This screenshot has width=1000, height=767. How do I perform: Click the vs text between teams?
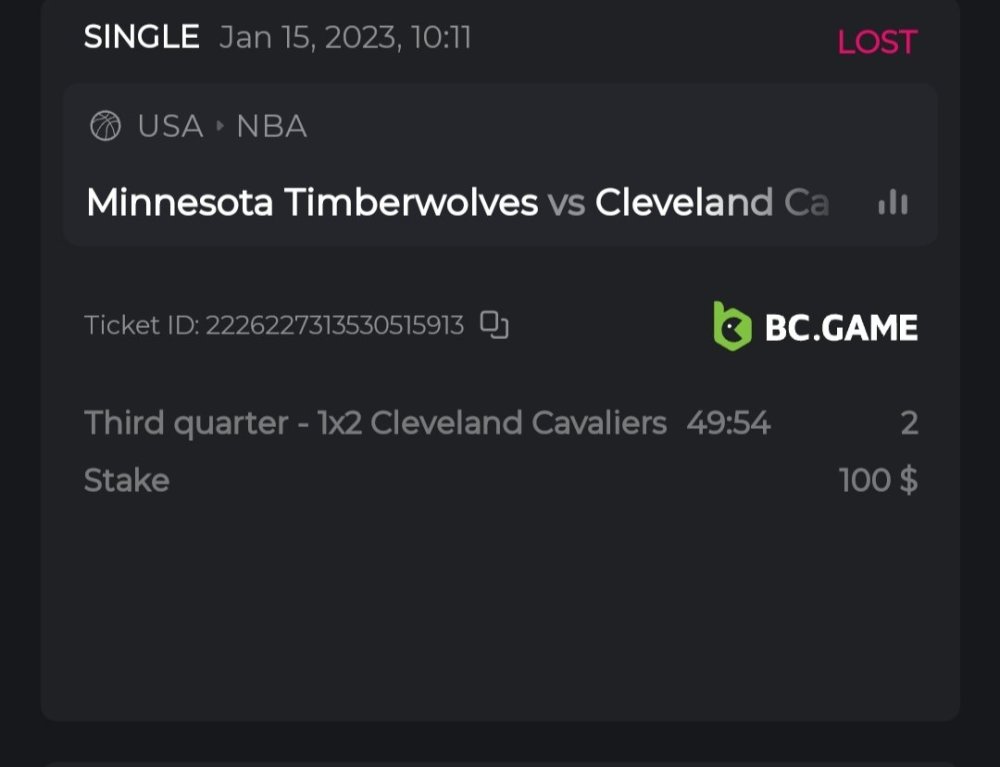pyautogui.click(x=566, y=203)
